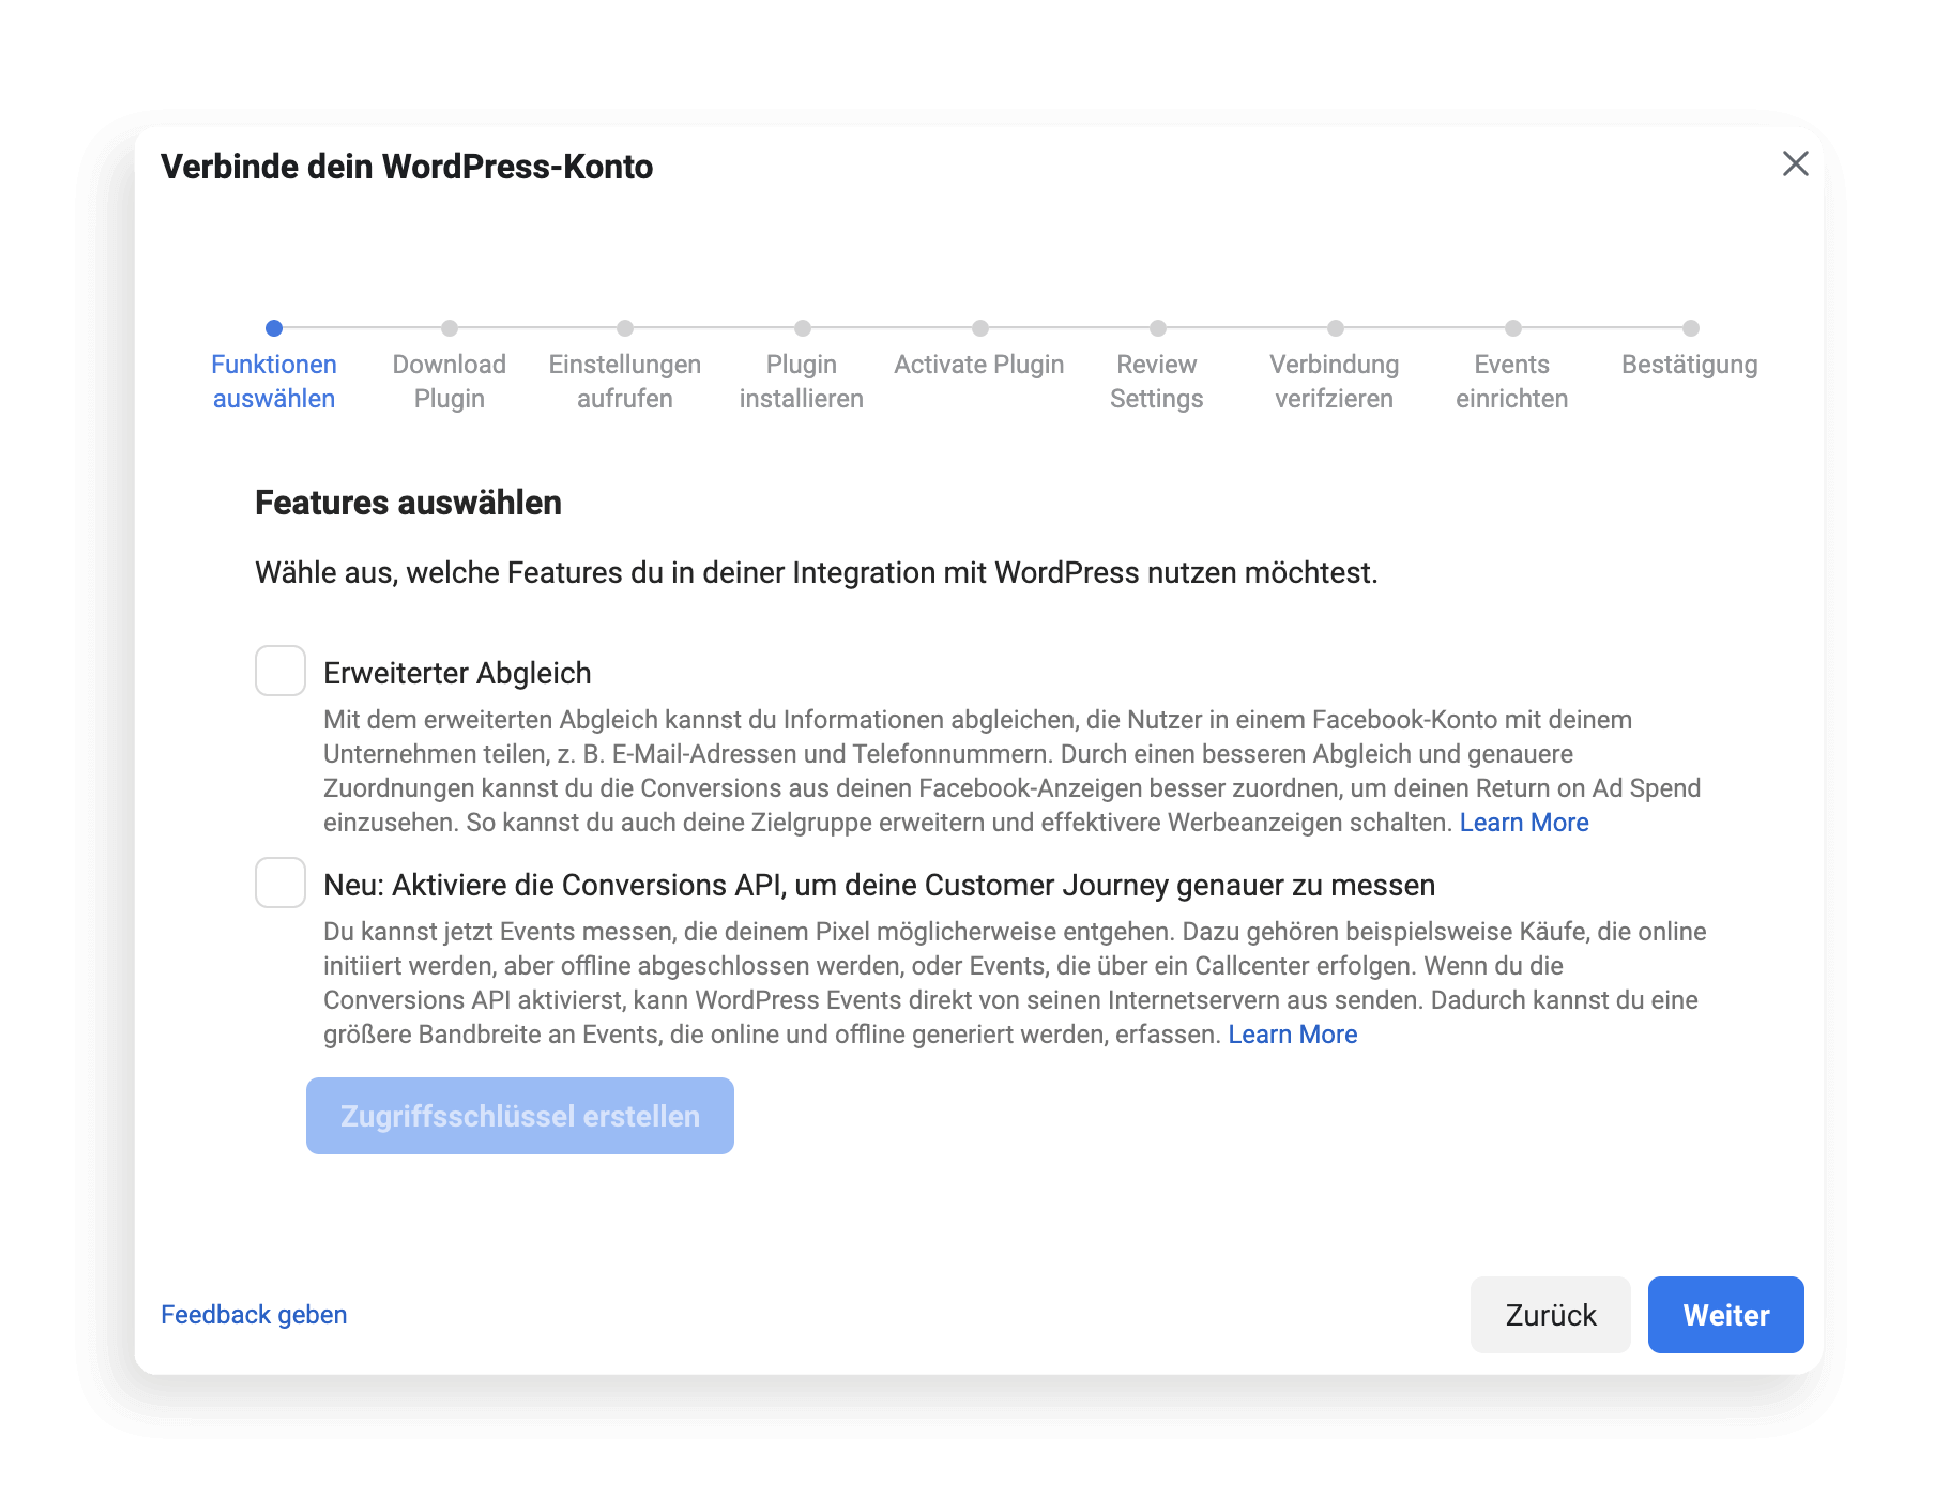Click the Erweiterter Abgleich label

457,673
